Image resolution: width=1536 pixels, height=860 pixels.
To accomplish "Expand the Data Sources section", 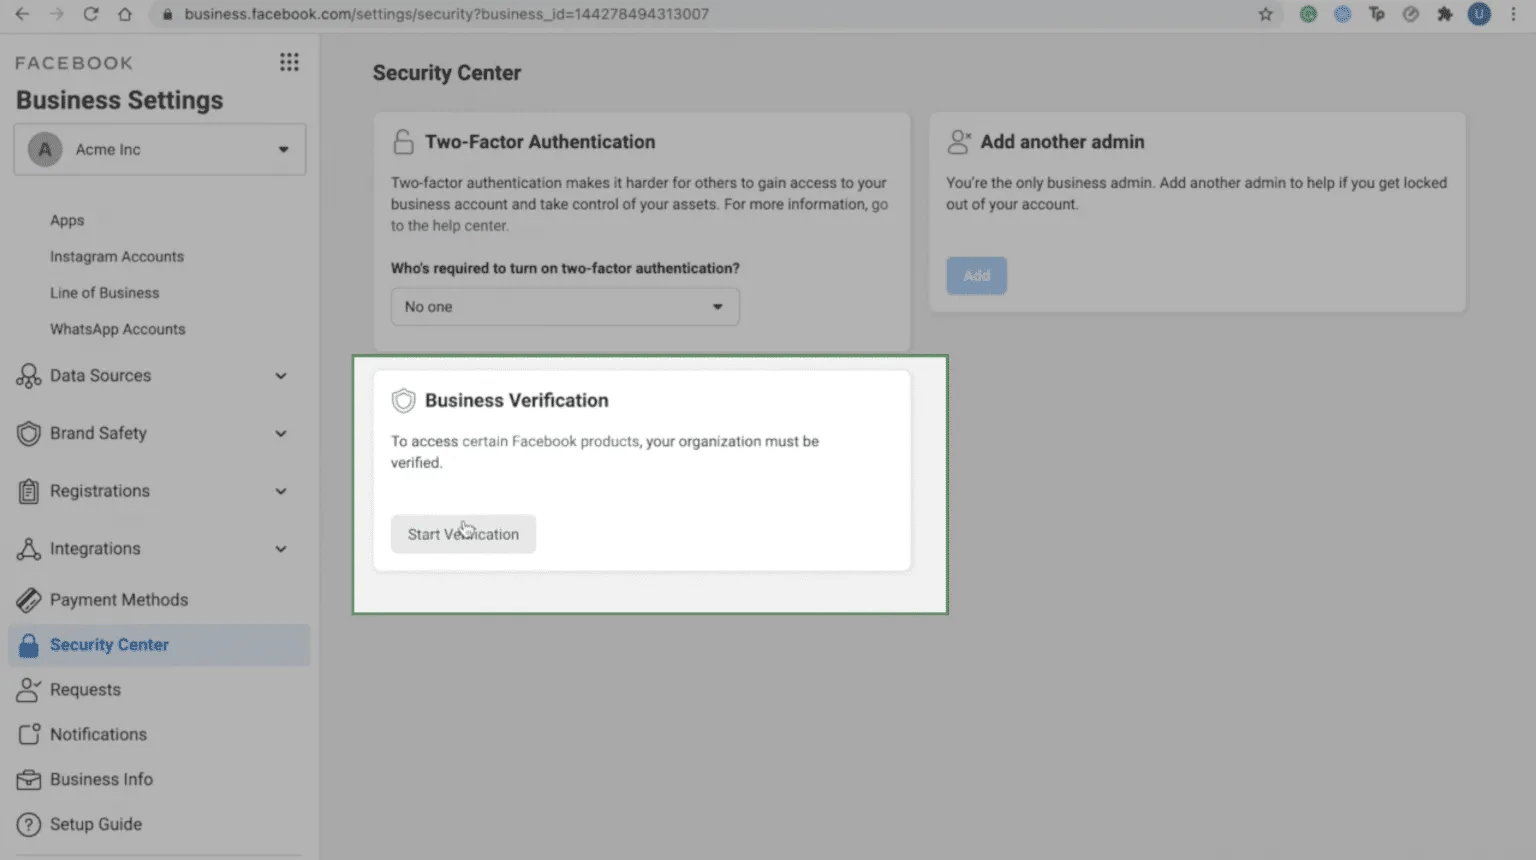I will pyautogui.click(x=281, y=376).
